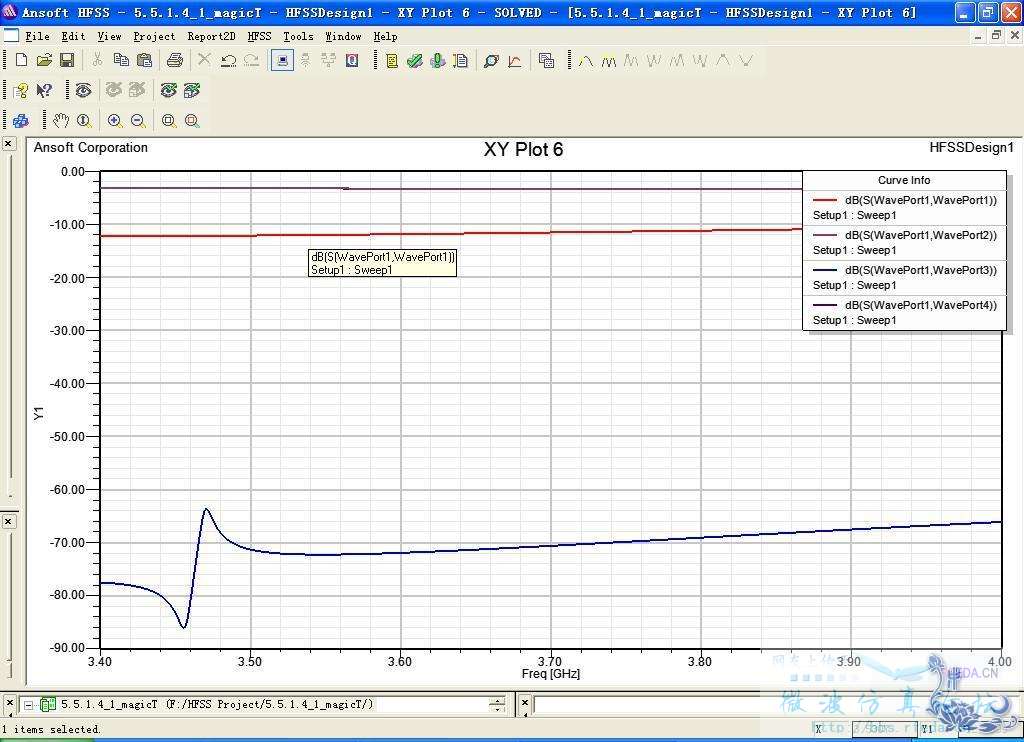Toggle the highlighted computer-screen toolbar icon

pyautogui.click(x=282, y=61)
